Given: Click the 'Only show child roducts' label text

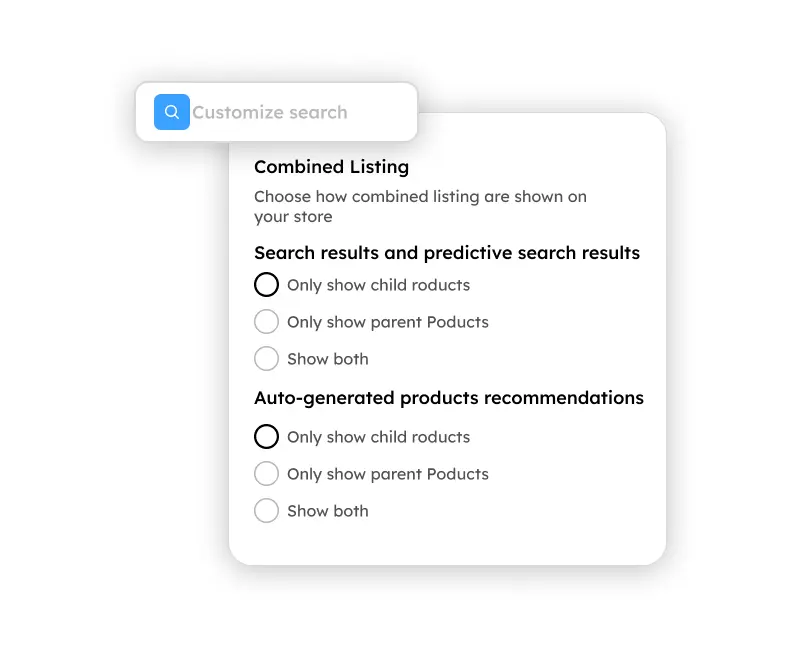Looking at the screenshot, I should tap(377, 285).
